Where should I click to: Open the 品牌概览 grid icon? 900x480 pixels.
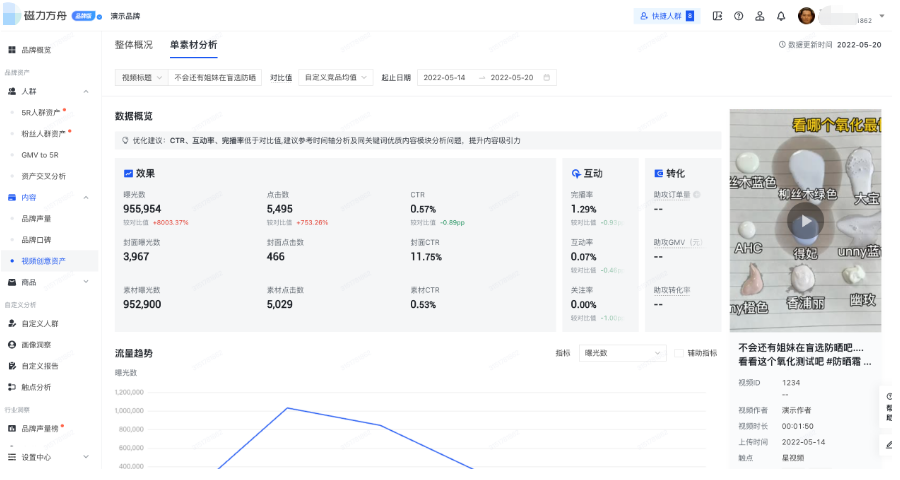(11, 50)
